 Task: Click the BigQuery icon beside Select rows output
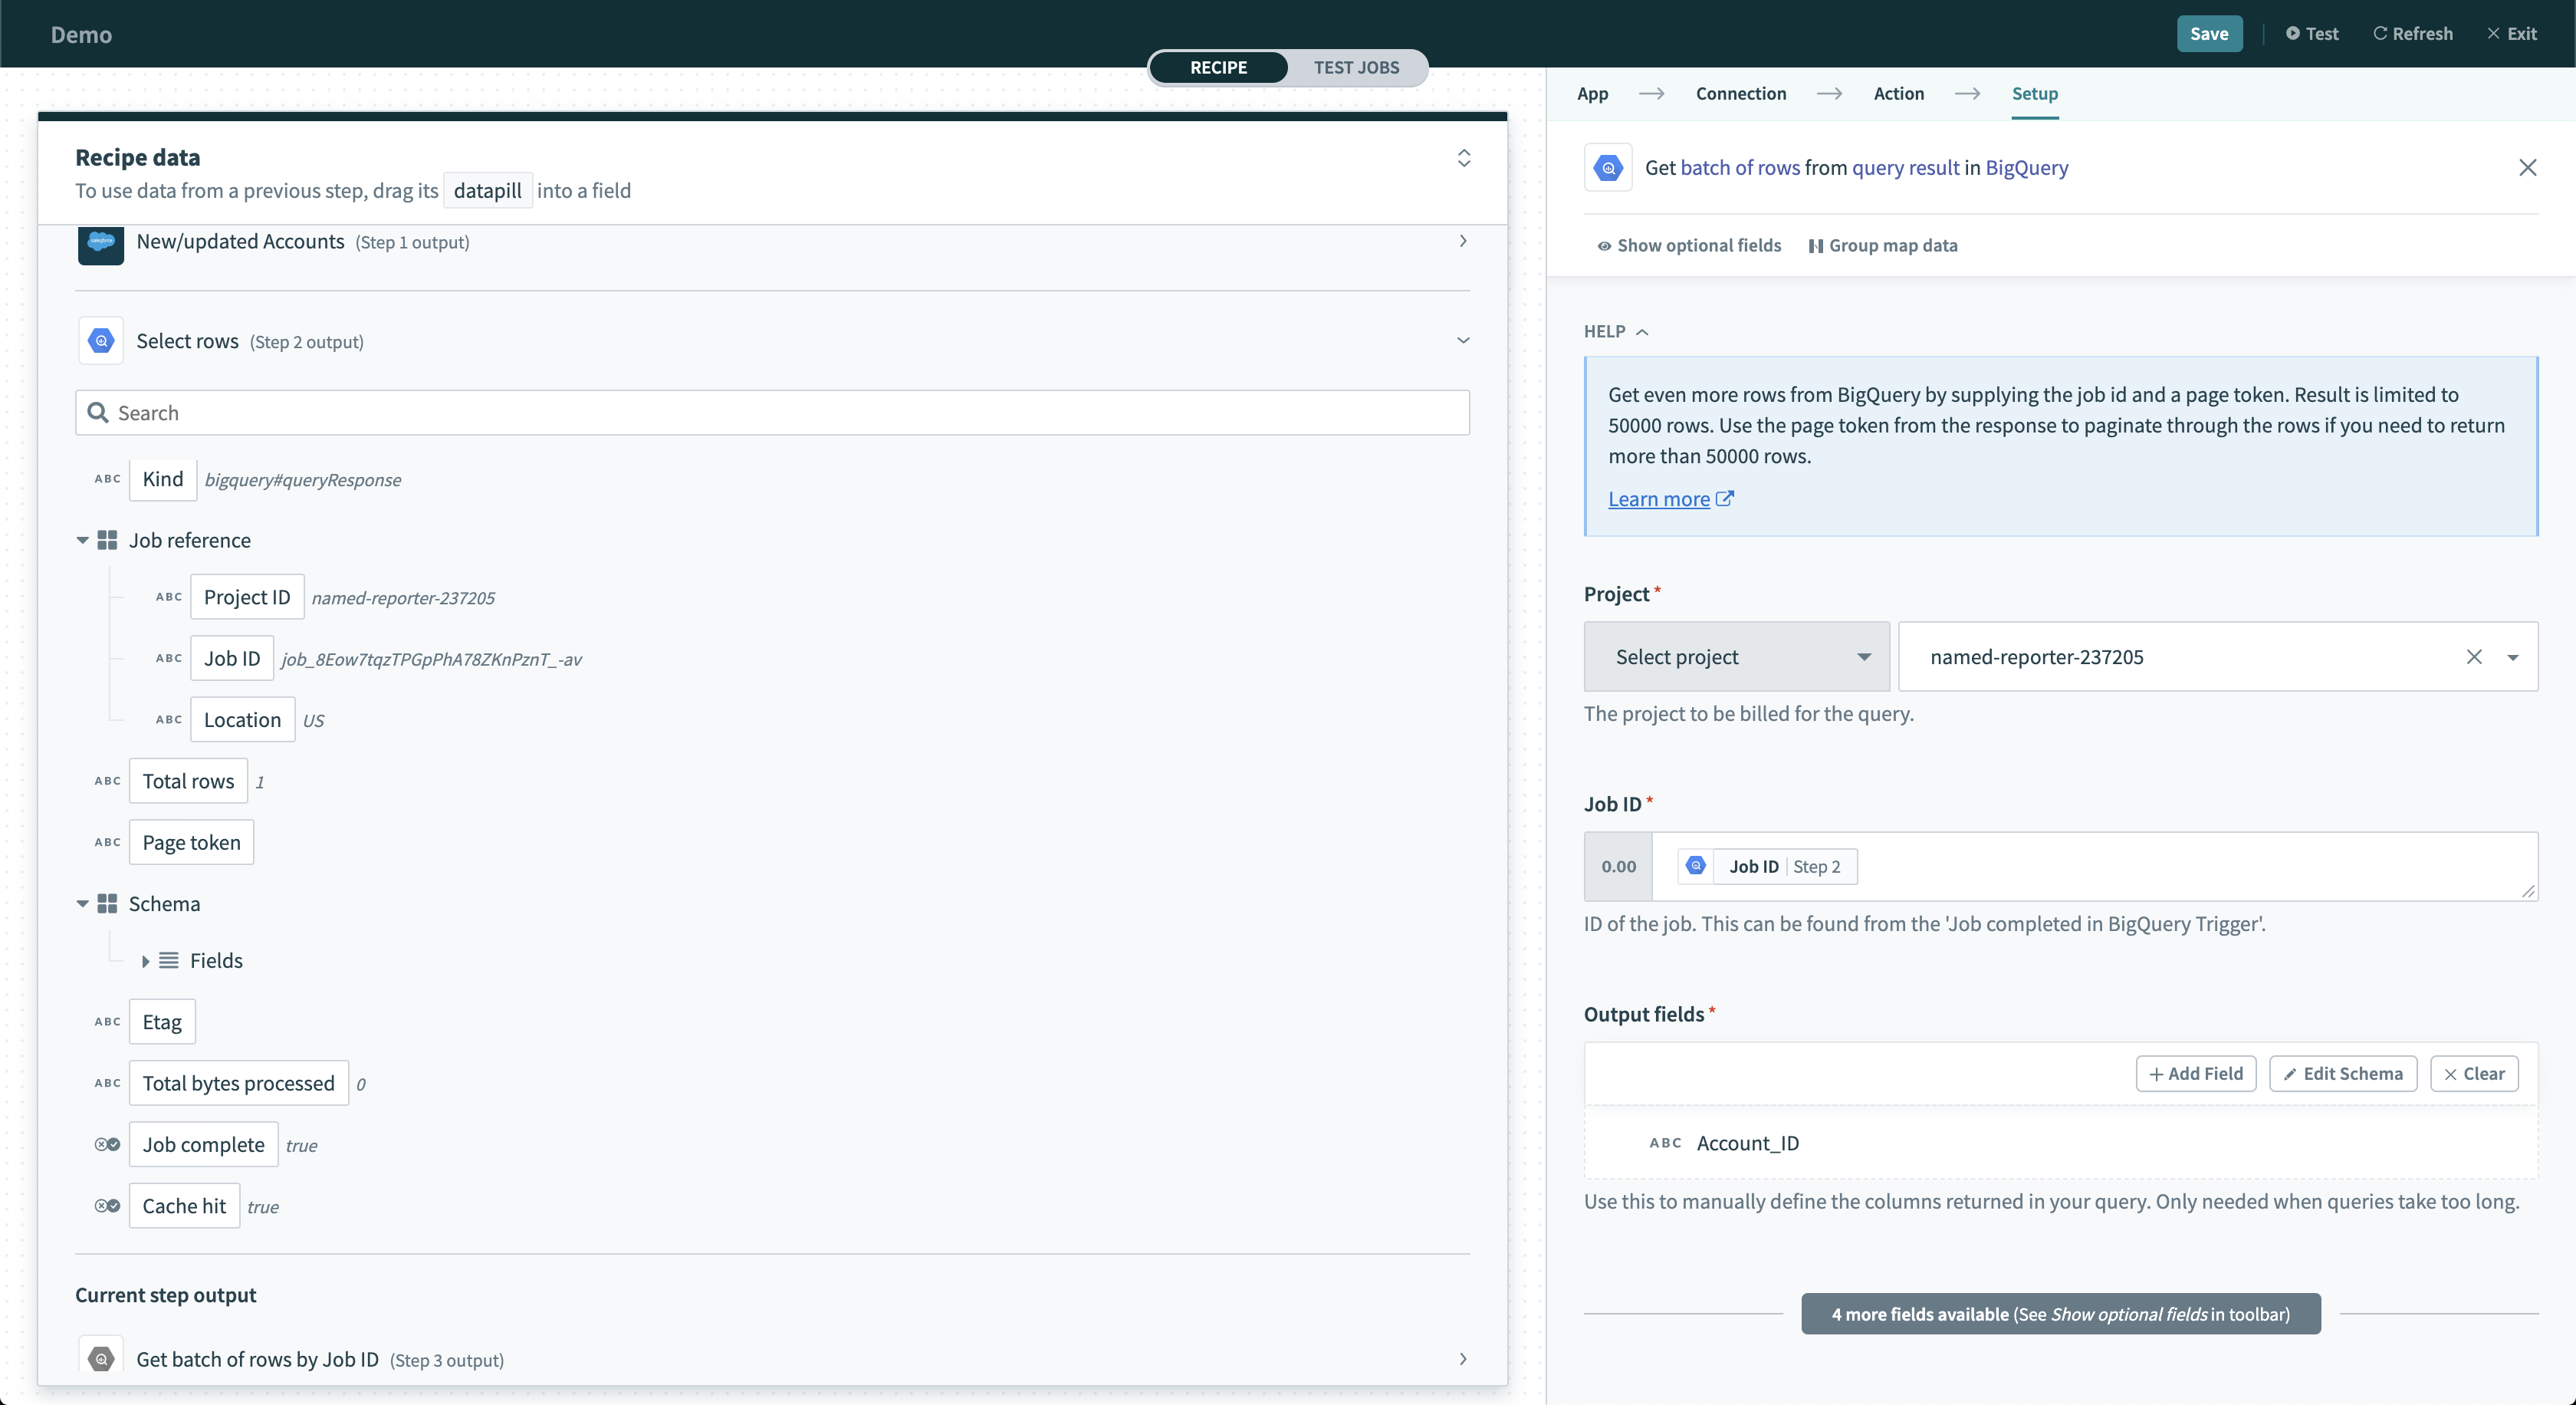(100, 340)
